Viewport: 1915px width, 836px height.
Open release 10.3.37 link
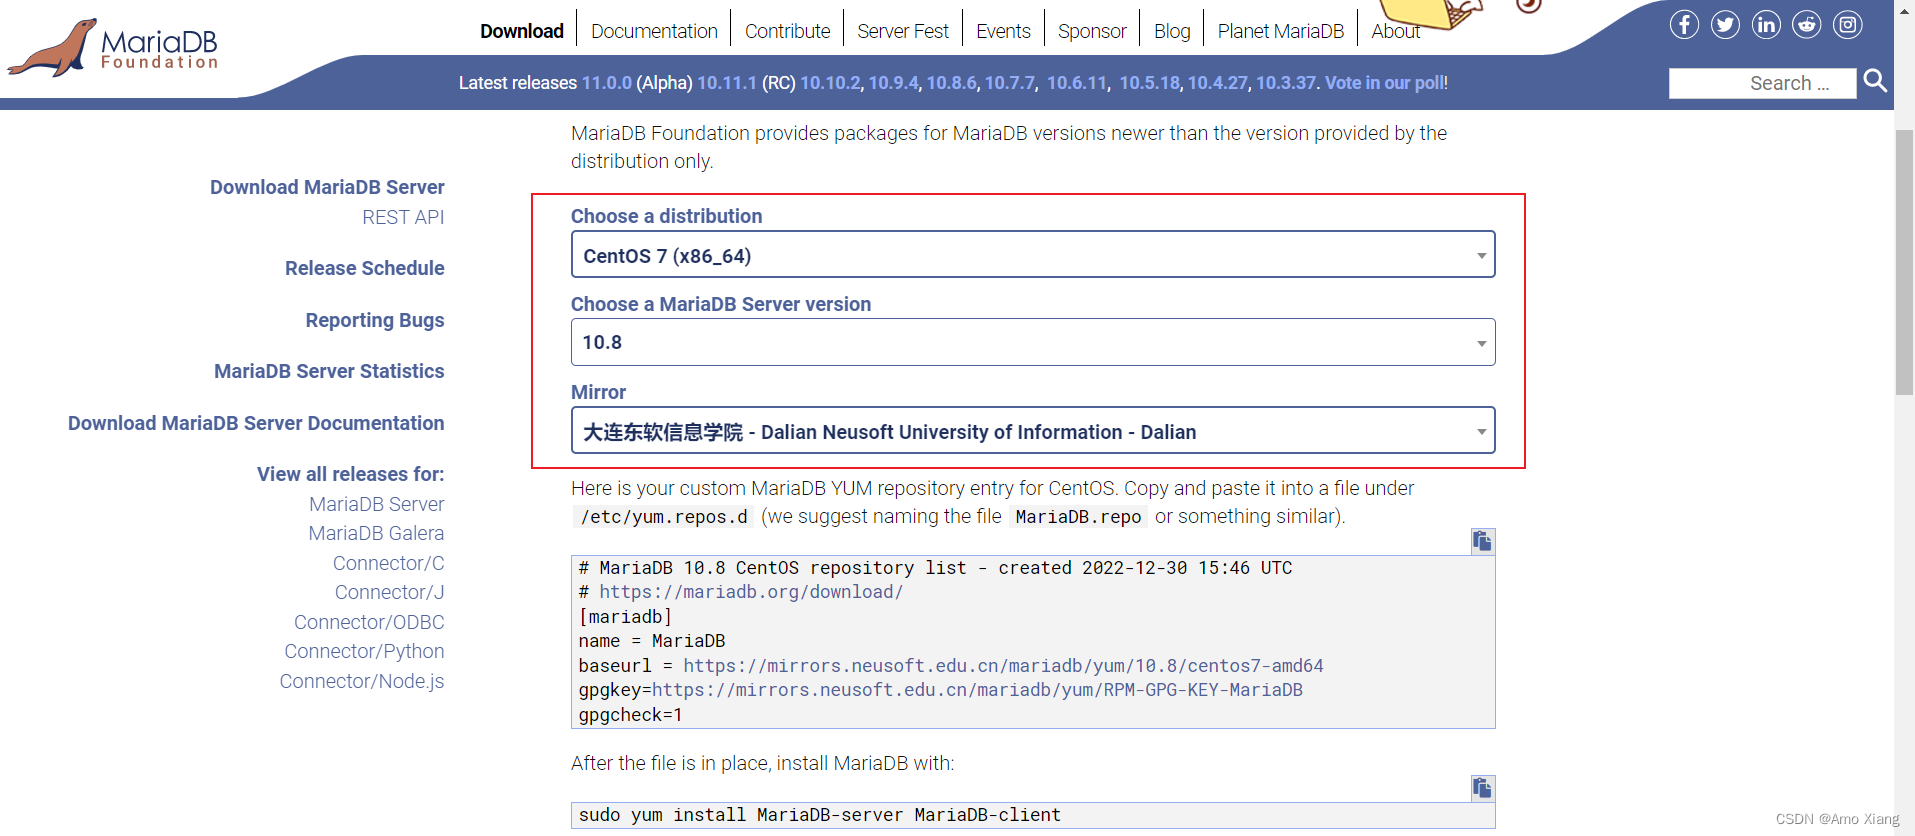coord(1286,83)
